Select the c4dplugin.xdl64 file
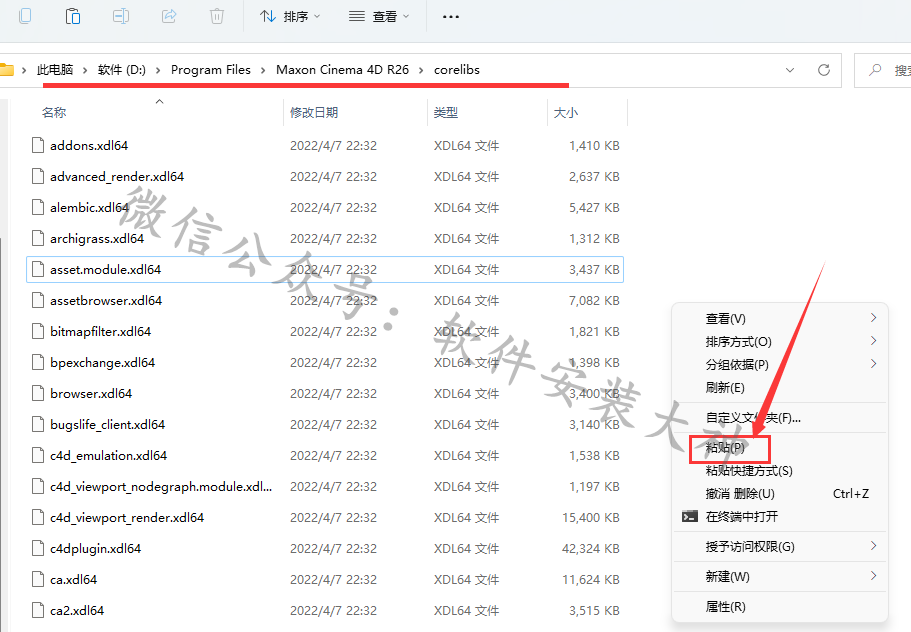This screenshot has height=632, width=911. [x=95, y=549]
